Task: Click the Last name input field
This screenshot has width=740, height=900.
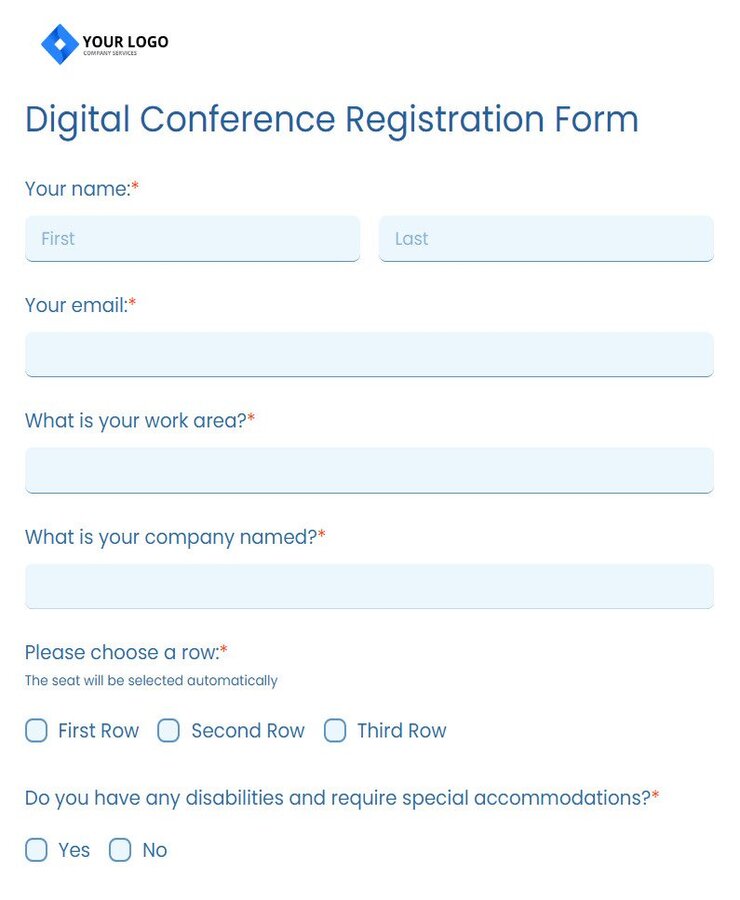Action: (x=546, y=238)
